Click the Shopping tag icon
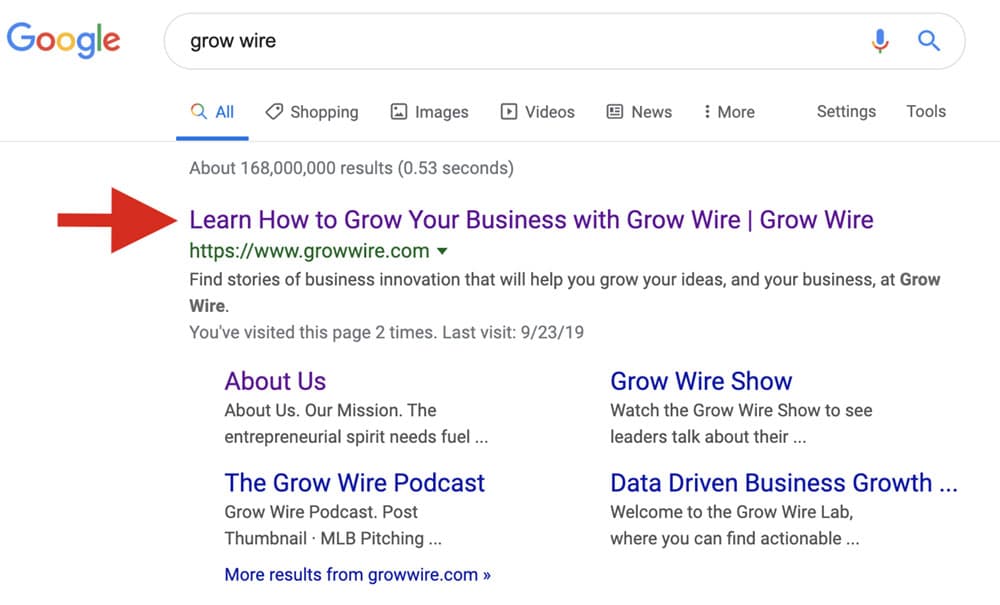Screen dimensions: 1000x605 pyautogui.click(x=274, y=112)
